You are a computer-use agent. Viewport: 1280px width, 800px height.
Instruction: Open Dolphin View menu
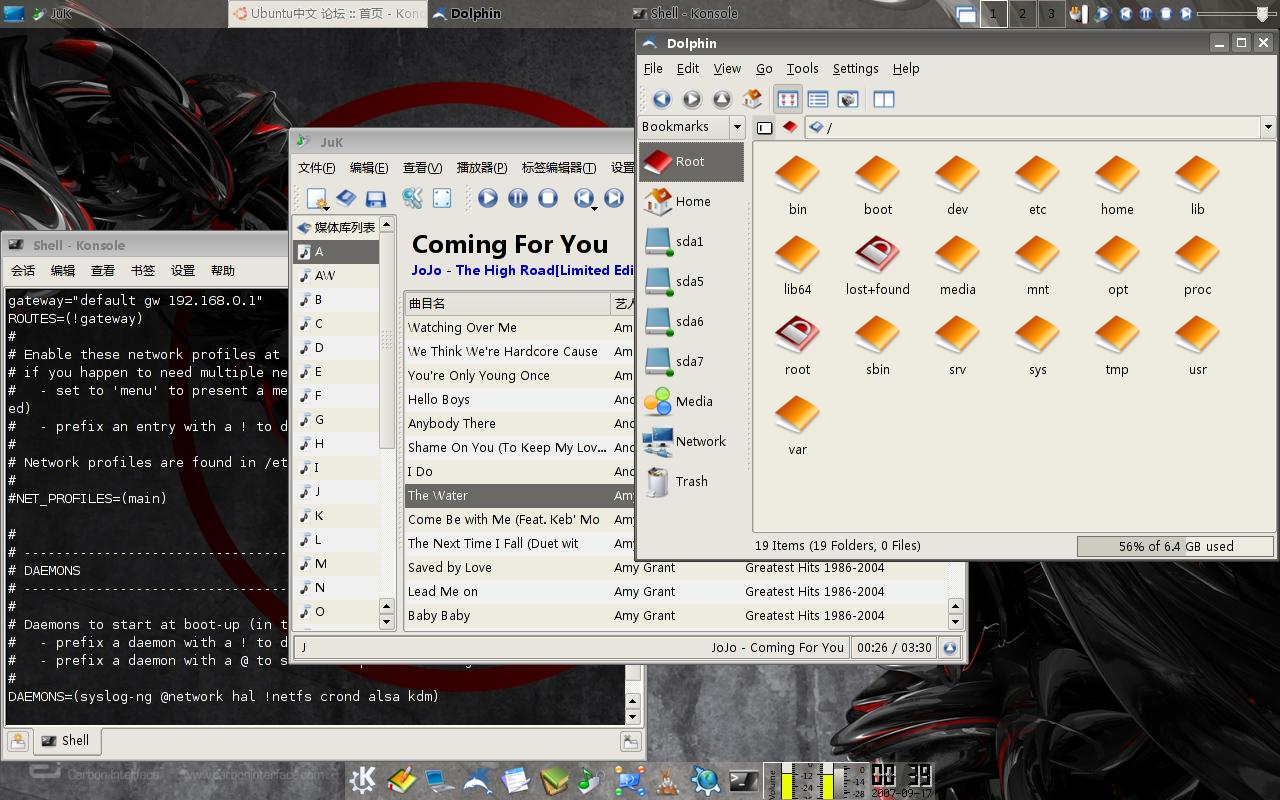pos(727,68)
